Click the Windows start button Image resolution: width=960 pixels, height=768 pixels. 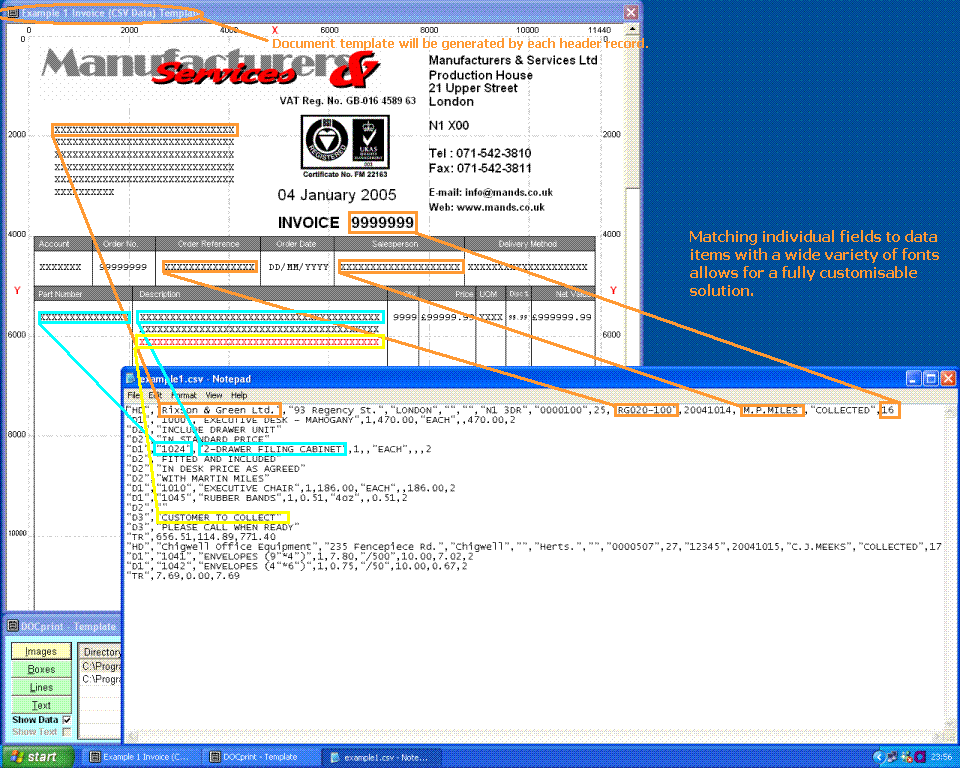37,757
